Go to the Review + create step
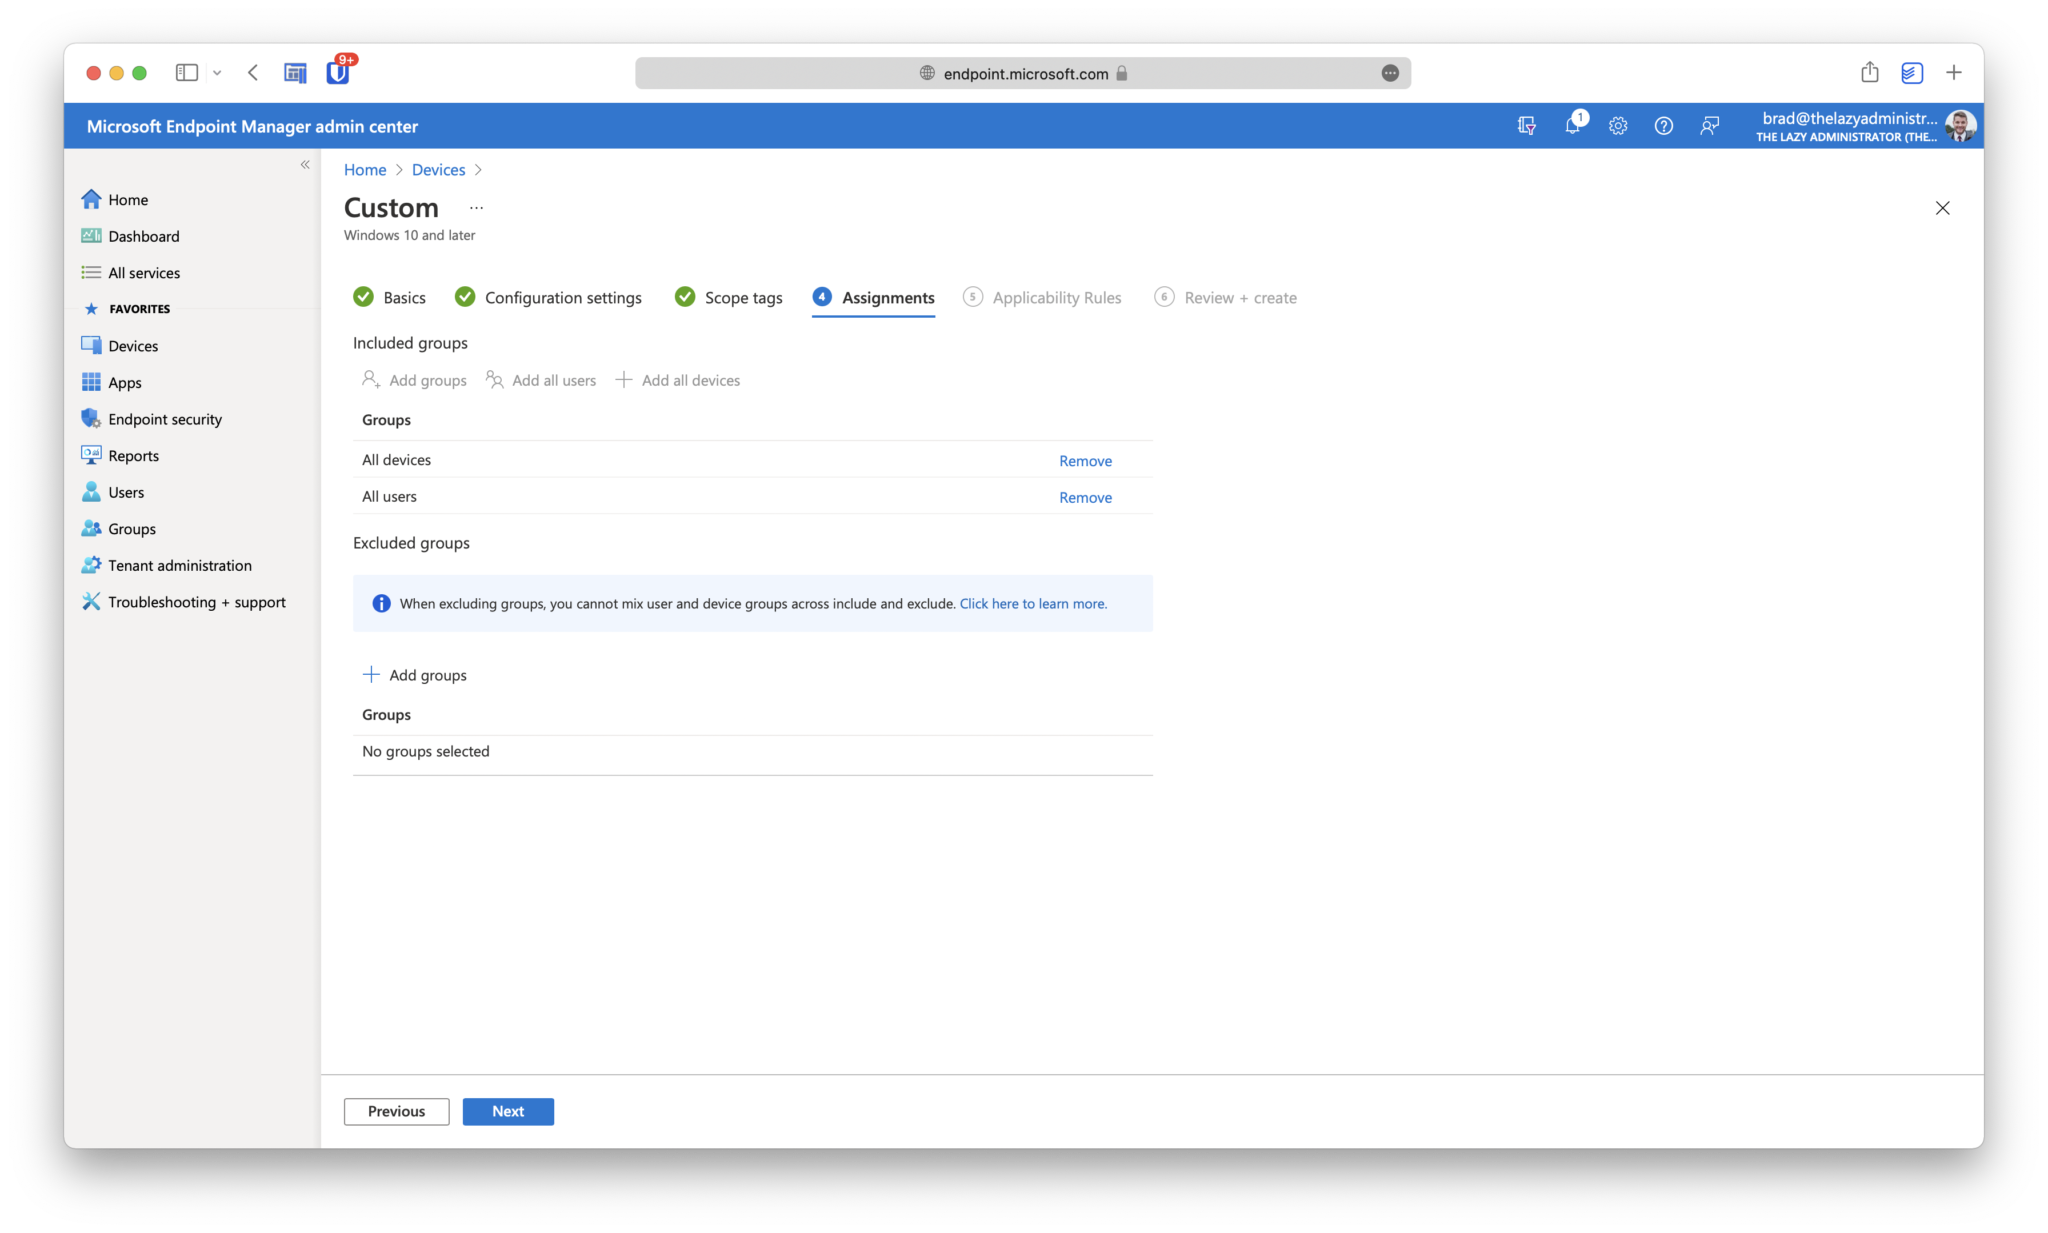The height and width of the screenshot is (1233, 2048). (x=1225, y=298)
